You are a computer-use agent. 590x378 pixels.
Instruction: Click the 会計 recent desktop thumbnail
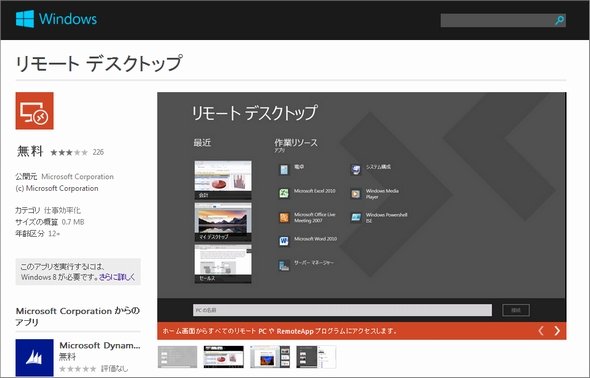click(x=223, y=180)
